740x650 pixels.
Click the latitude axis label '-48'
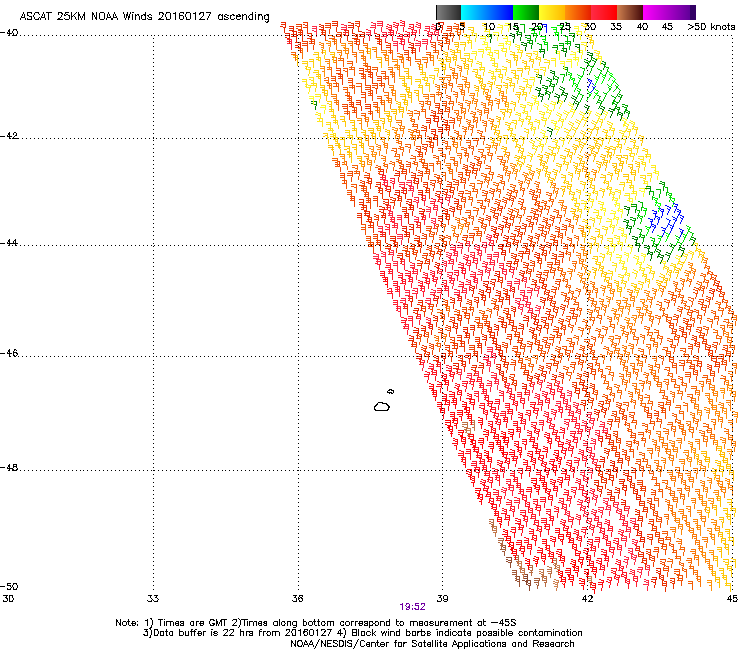pyautogui.click(x=9, y=467)
